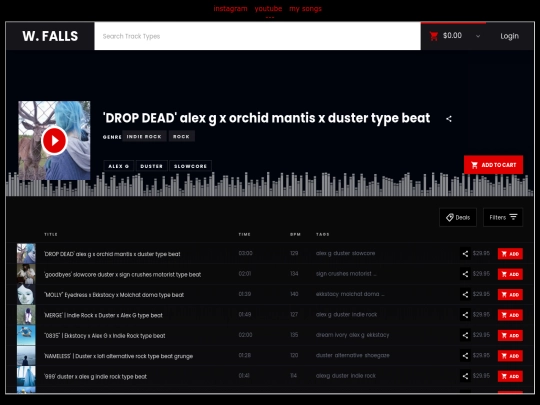
Task: Share the 'NAMELESS' Duster track
Action: (x=465, y=356)
